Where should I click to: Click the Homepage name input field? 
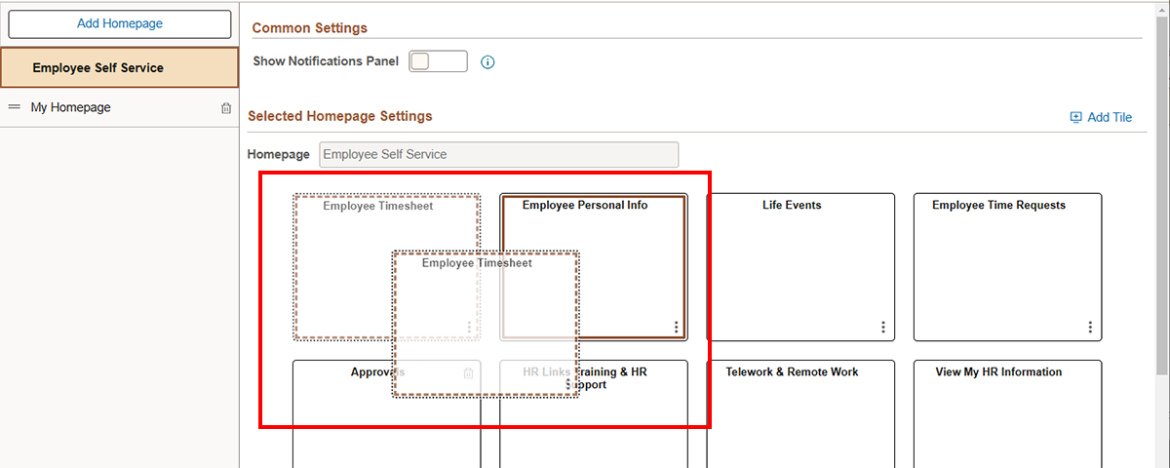pos(498,155)
